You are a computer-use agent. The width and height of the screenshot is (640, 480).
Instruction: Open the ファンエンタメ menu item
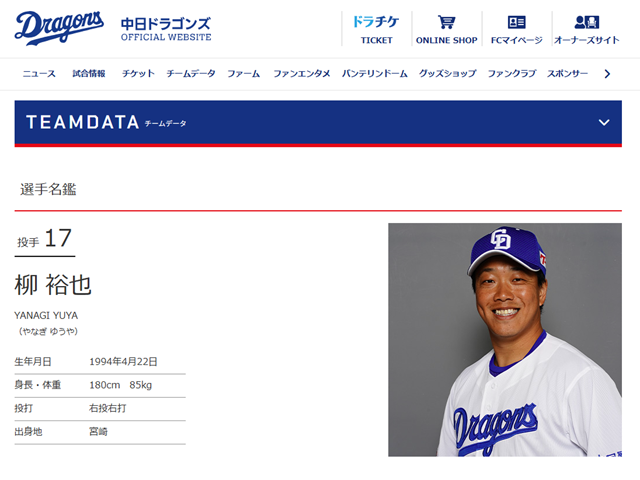(x=302, y=73)
